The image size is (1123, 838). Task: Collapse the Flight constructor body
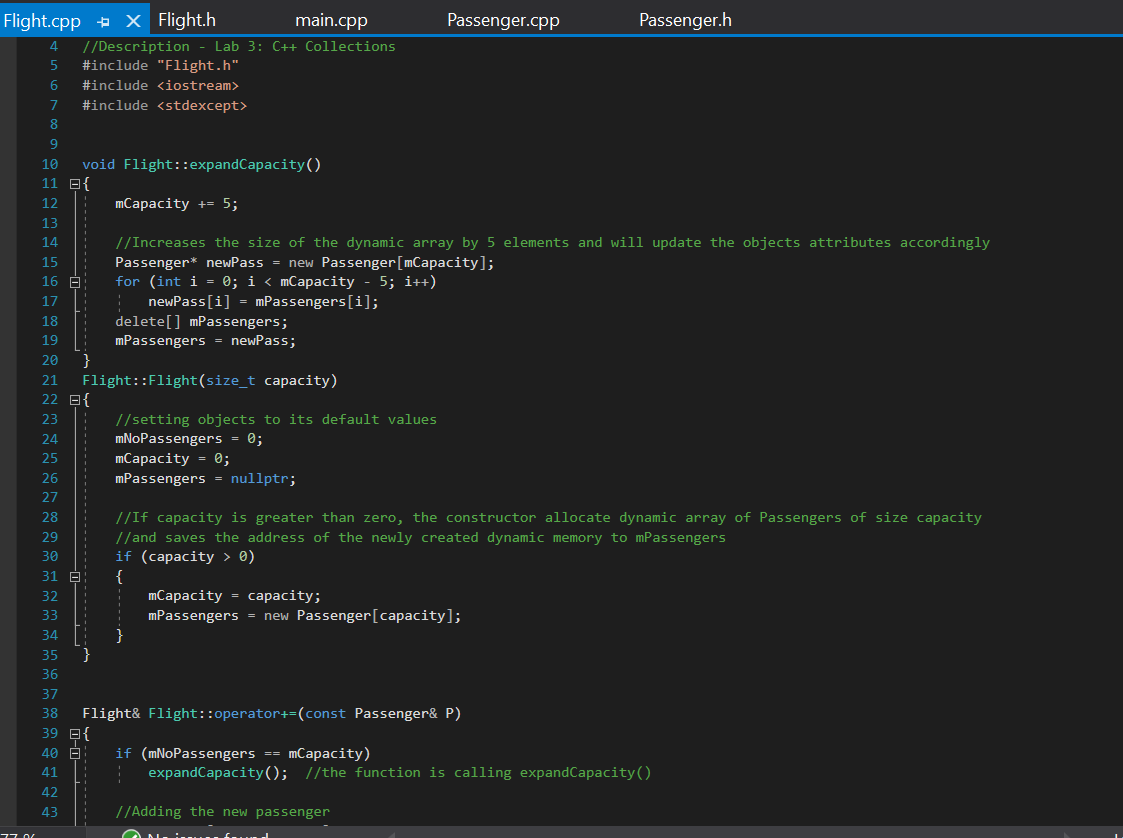click(x=75, y=399)
